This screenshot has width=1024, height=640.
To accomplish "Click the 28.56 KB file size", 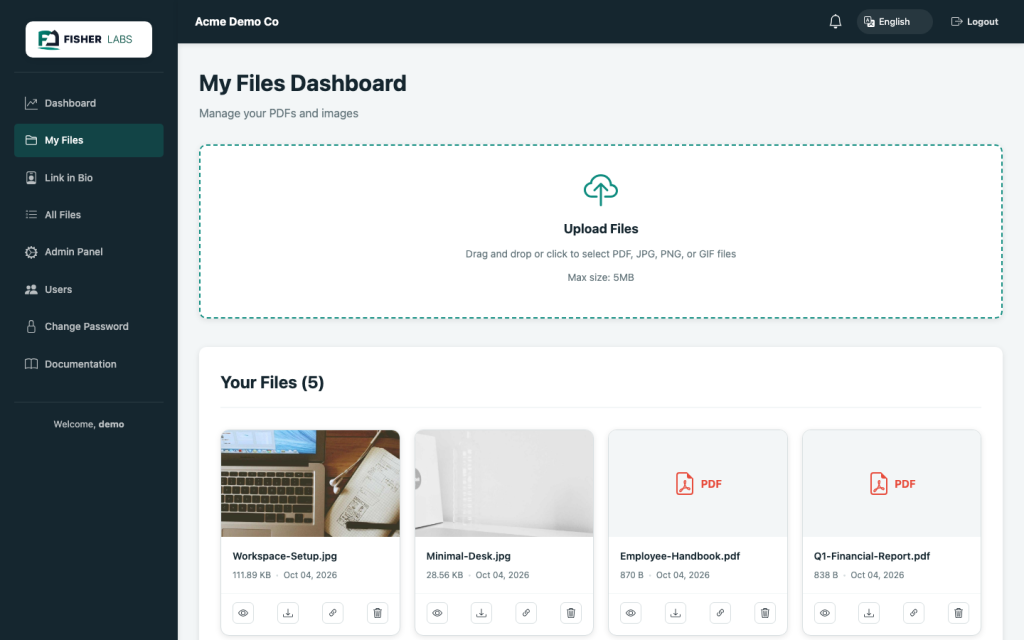I will pyautogui.click(x=445, y=575).
